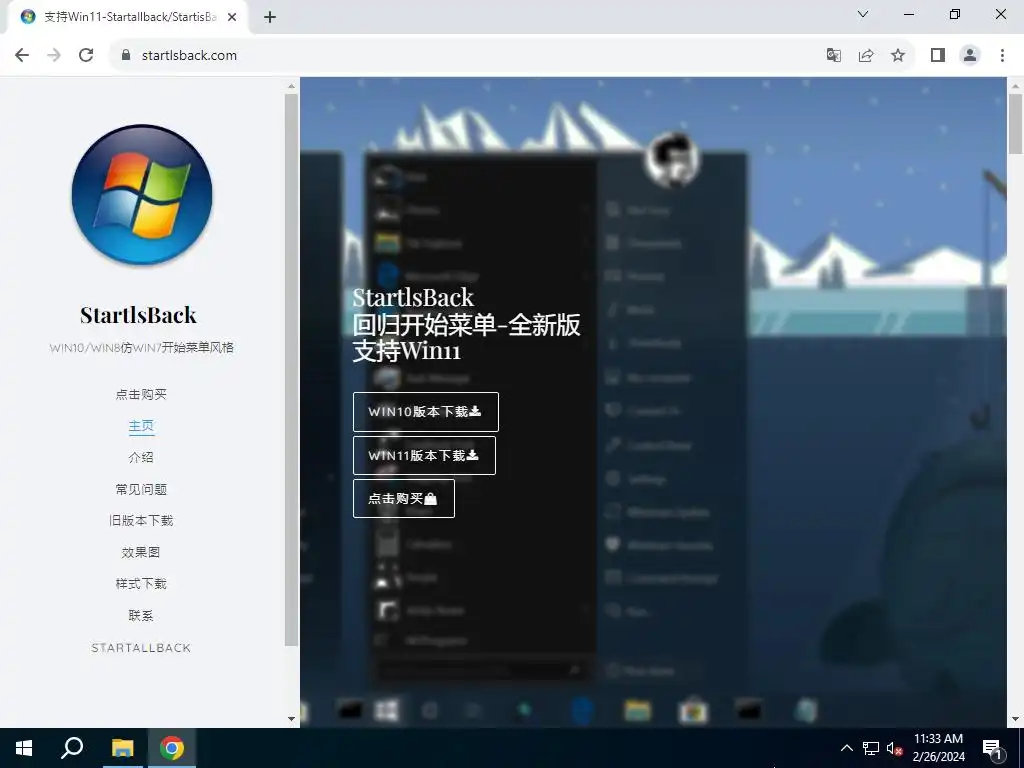Open 样式下载 in the sidebar
This screenshot has height=768, width=1024.
tap(141, 583)
